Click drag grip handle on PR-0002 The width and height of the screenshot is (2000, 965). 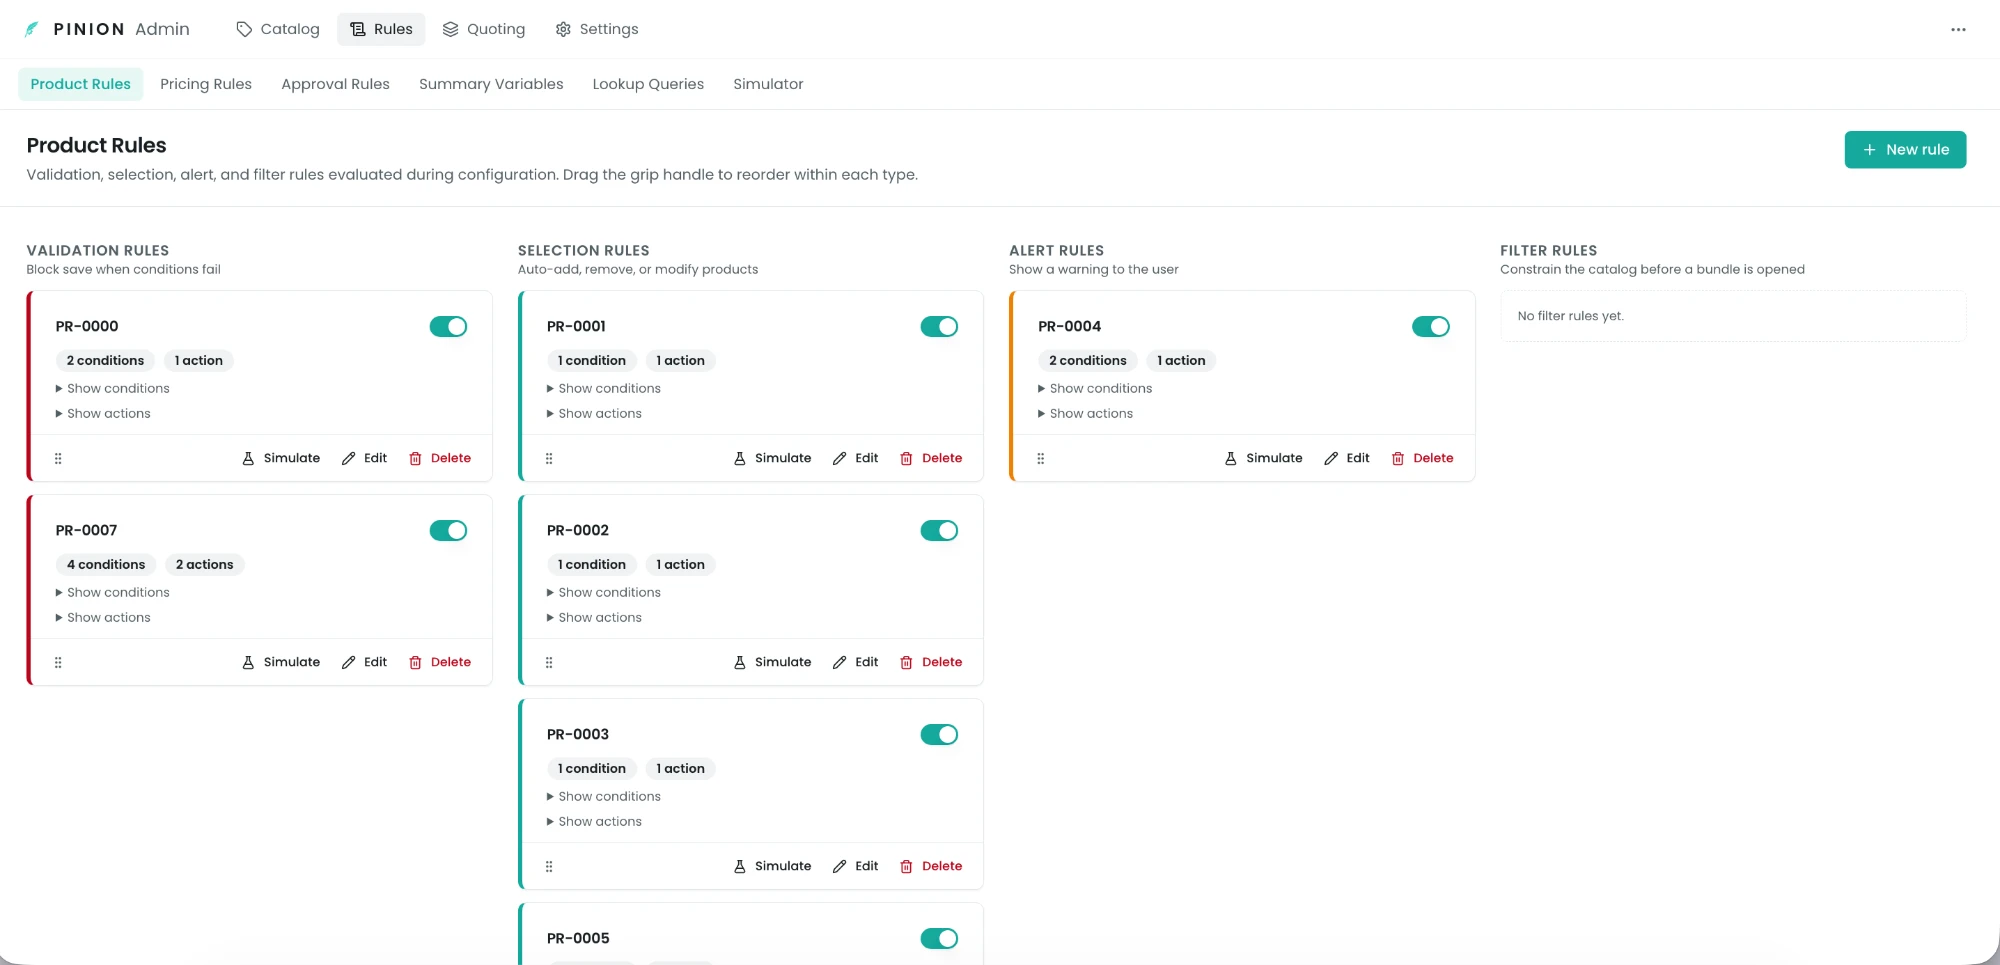(549, 662)
